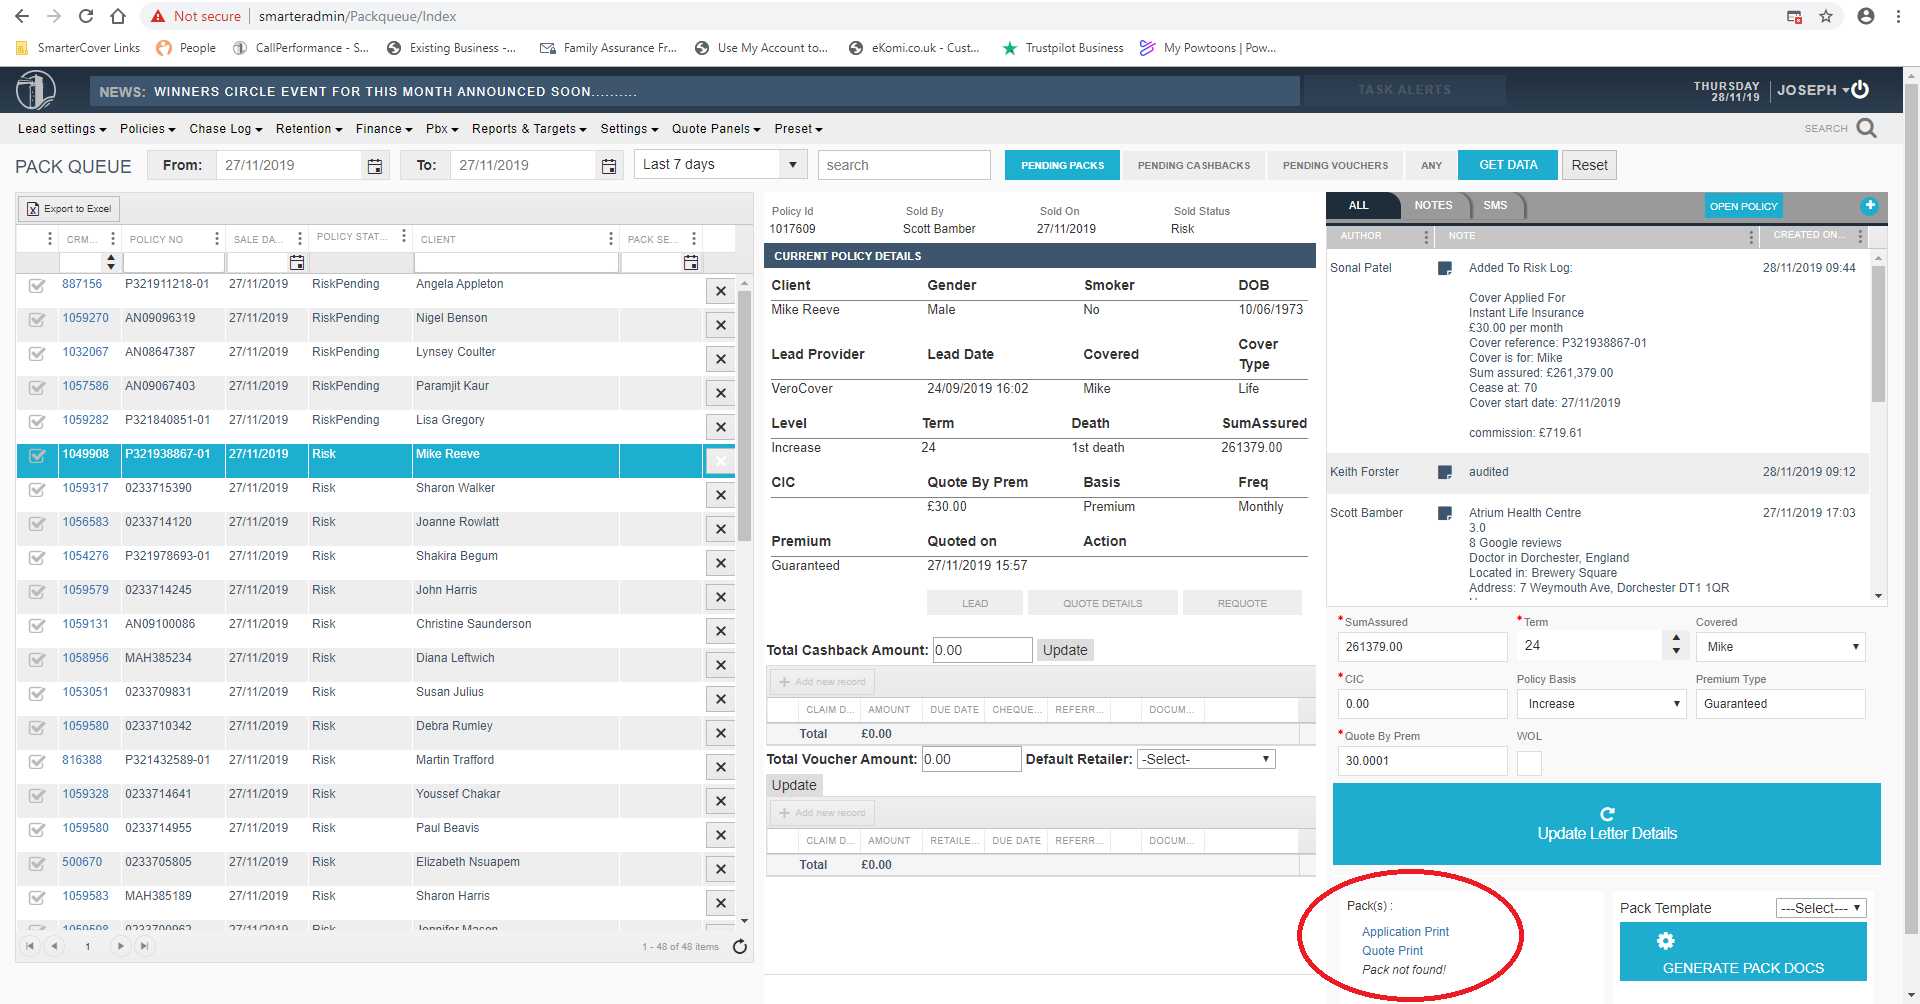
Task: Bookmark this page with star icon
Action: pos(1826,16)
